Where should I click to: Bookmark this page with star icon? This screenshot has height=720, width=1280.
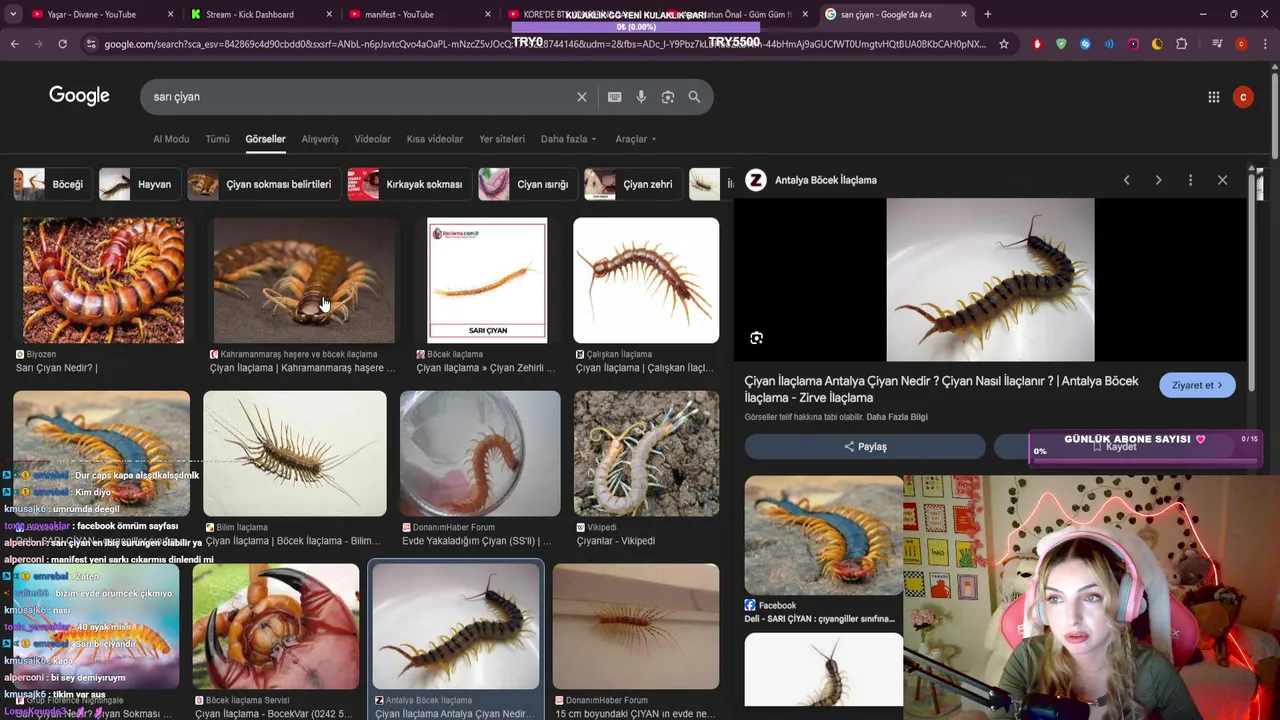coord(1004,44)
